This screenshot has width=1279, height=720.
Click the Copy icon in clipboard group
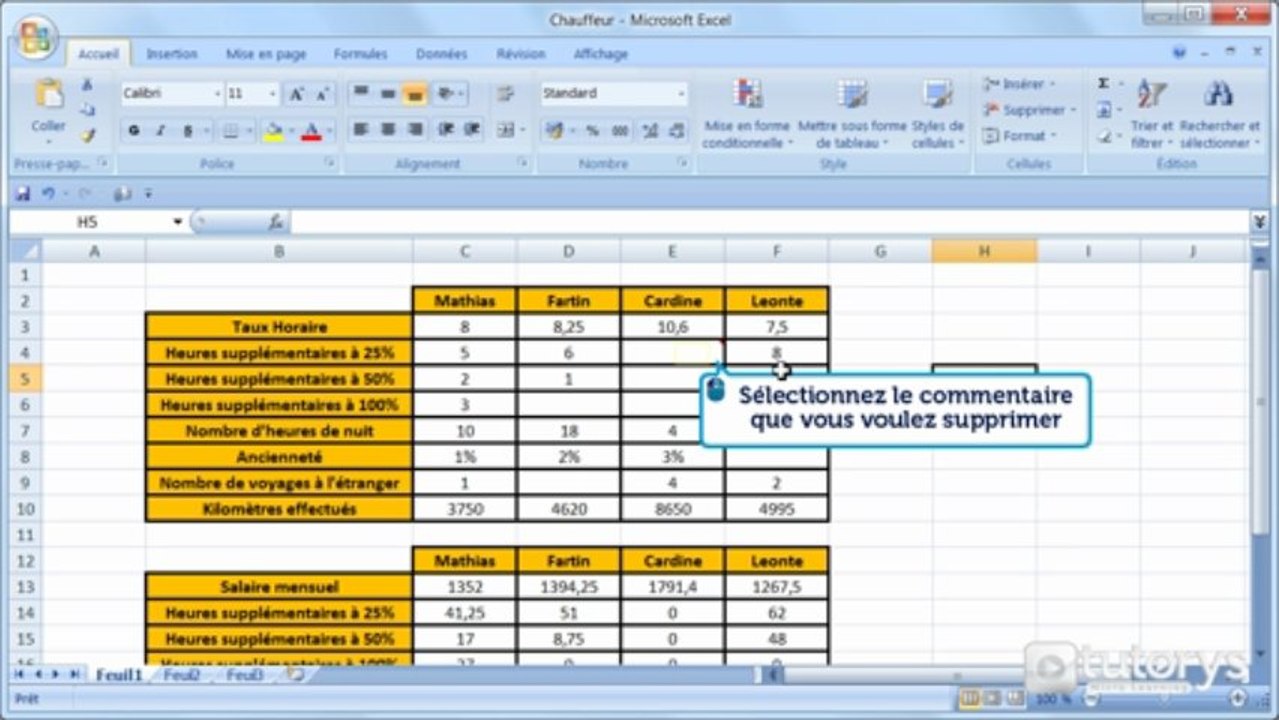(87, 110)
